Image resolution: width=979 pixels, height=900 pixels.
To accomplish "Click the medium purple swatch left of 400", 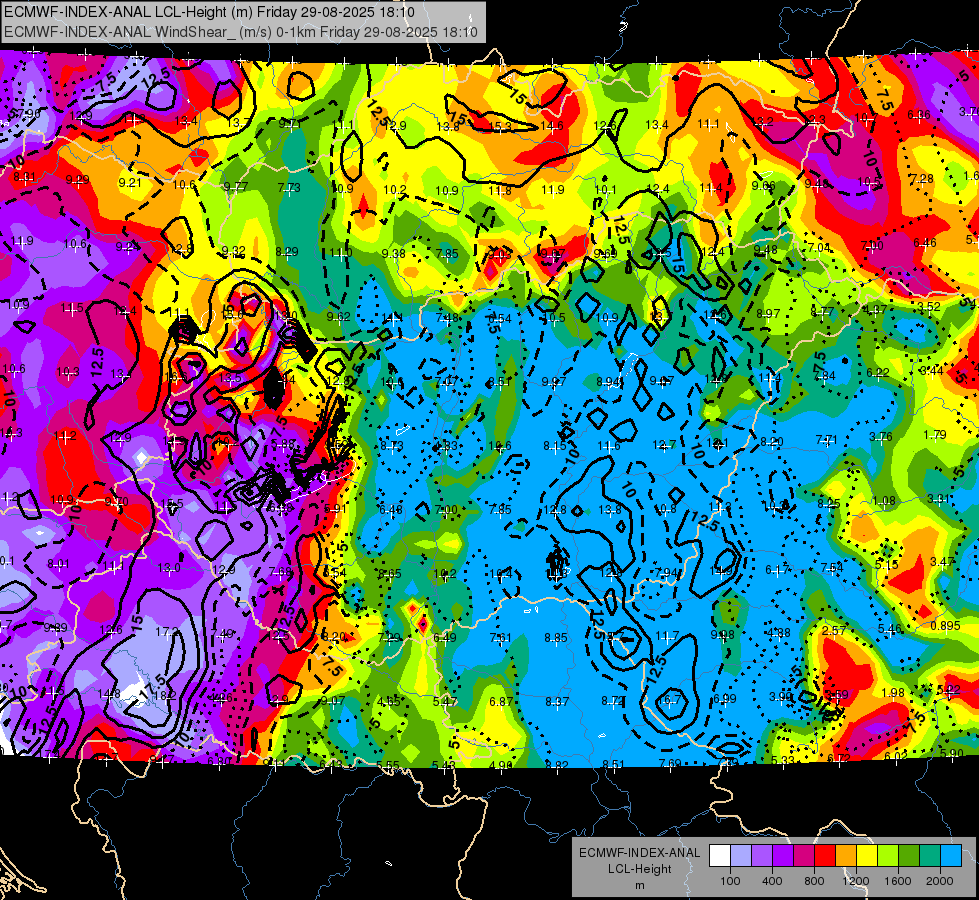I will (762, 856).
